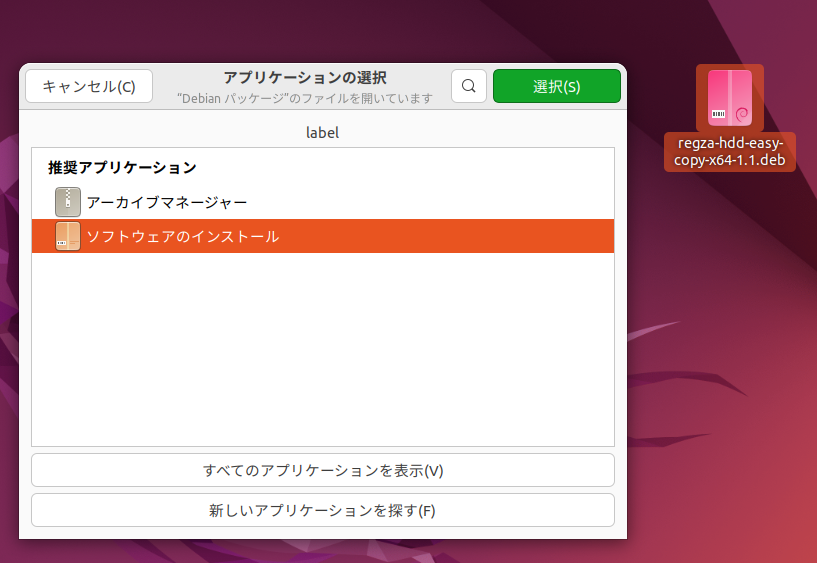Click the ソフトウェアのインストール package icon
This screenshot has height=563, width=817.
[68, 236]
